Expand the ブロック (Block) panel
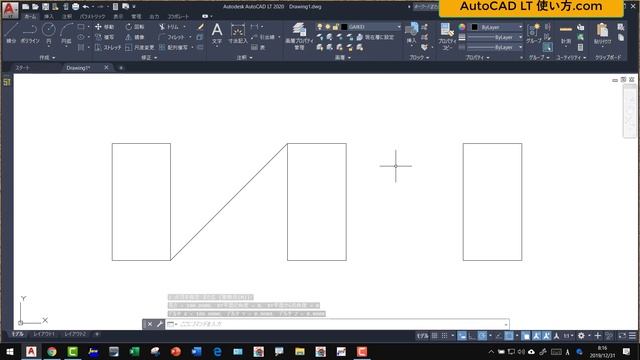Viewport: 640px width, 360px height. [419, 58]
